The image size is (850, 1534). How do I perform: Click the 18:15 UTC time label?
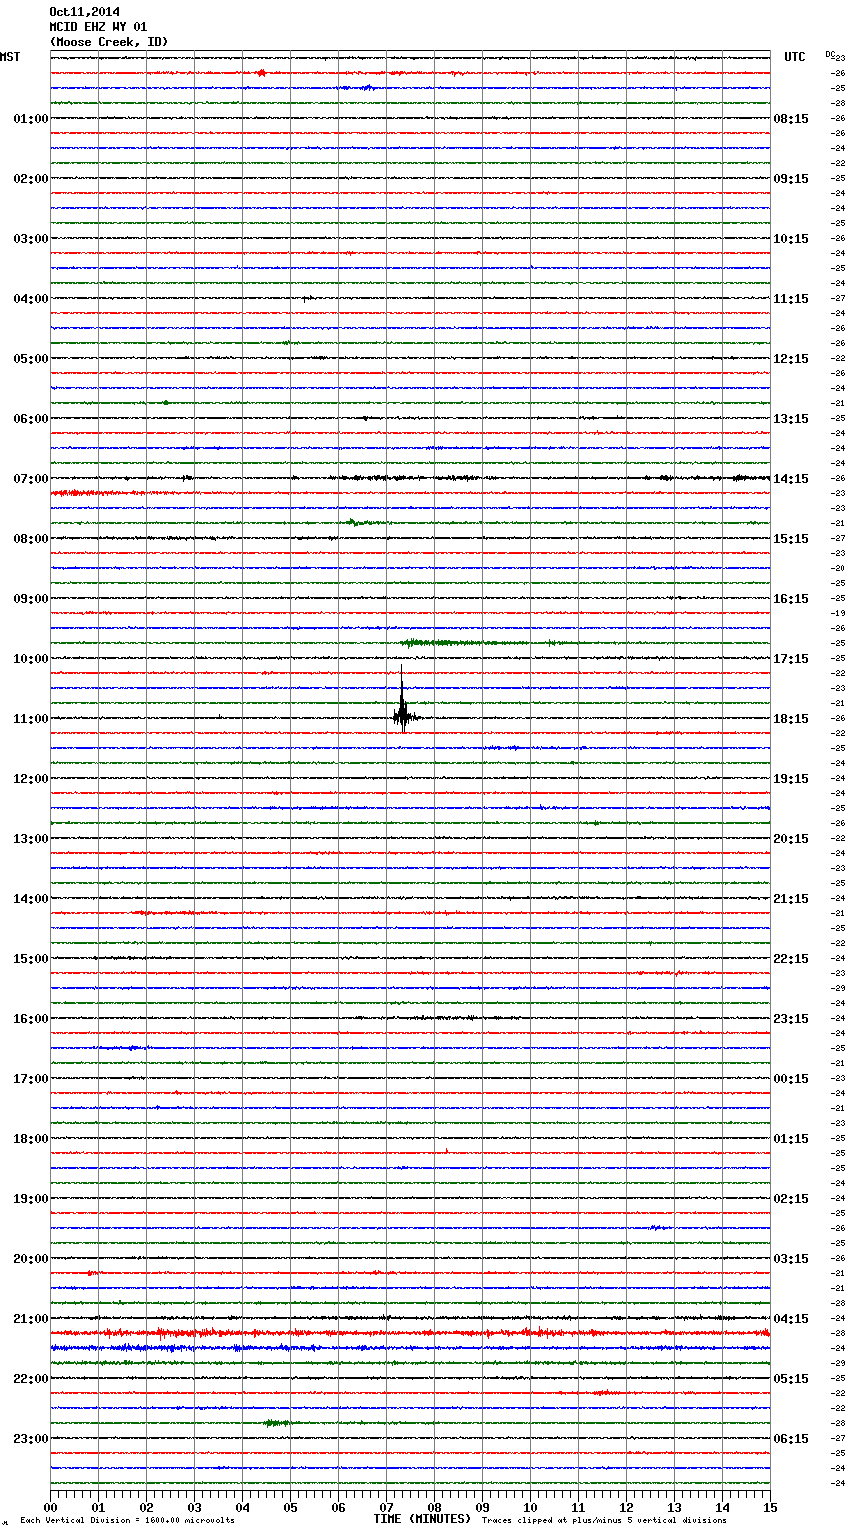pos(791,719)
